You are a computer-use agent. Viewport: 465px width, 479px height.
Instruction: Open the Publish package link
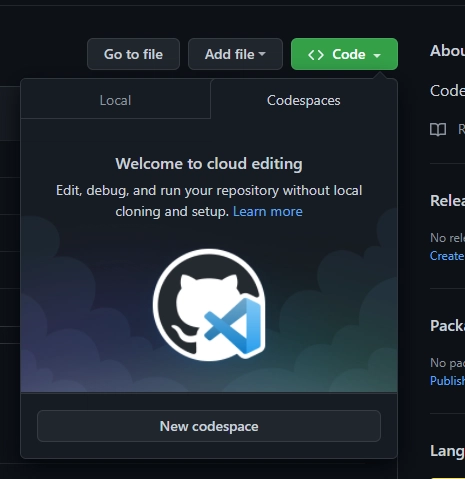(447, 380)
